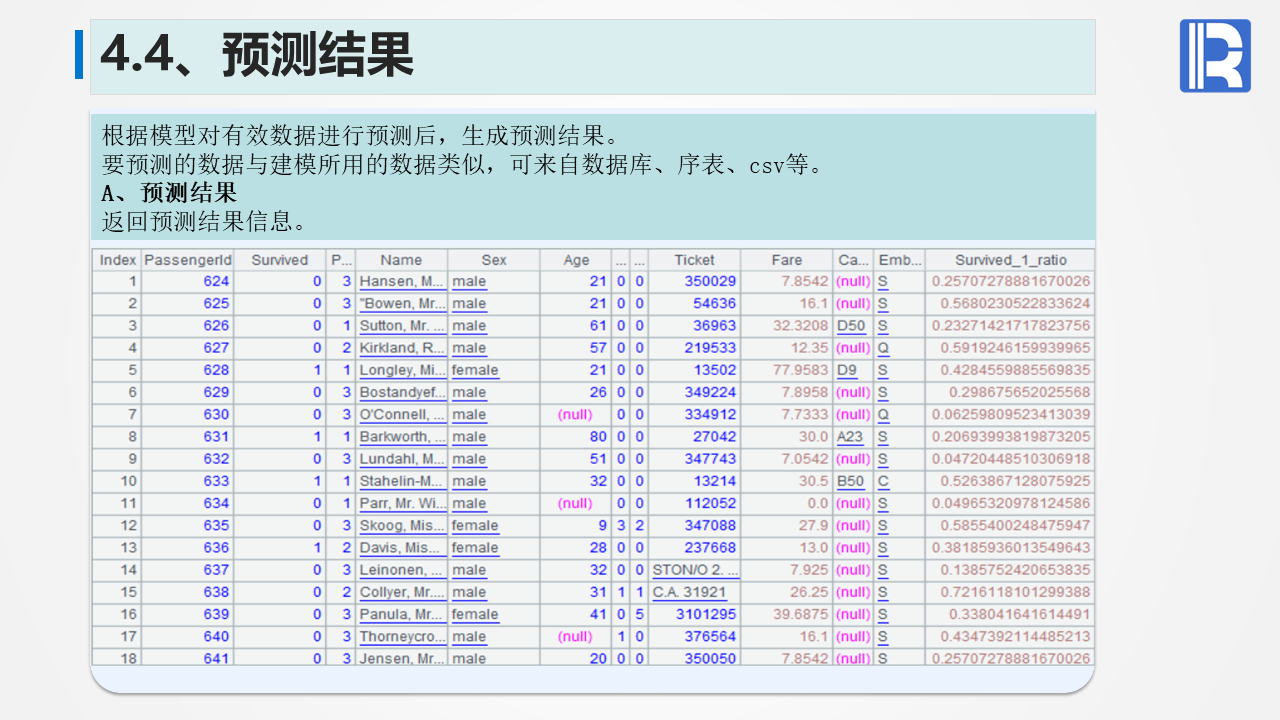1280x720 pixels.
Task: Open the Barkworth name cell link
Action: pyautogui.click(x=402, y=437)
